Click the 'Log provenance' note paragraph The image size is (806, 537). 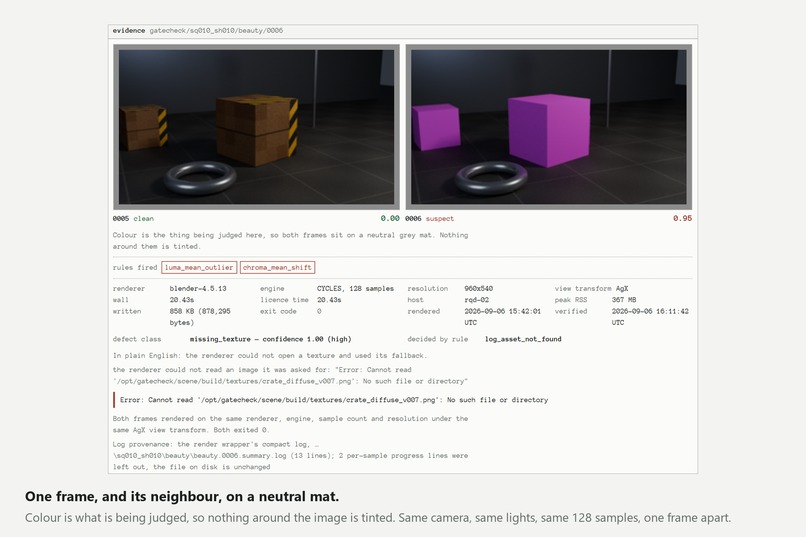[290, 455]
